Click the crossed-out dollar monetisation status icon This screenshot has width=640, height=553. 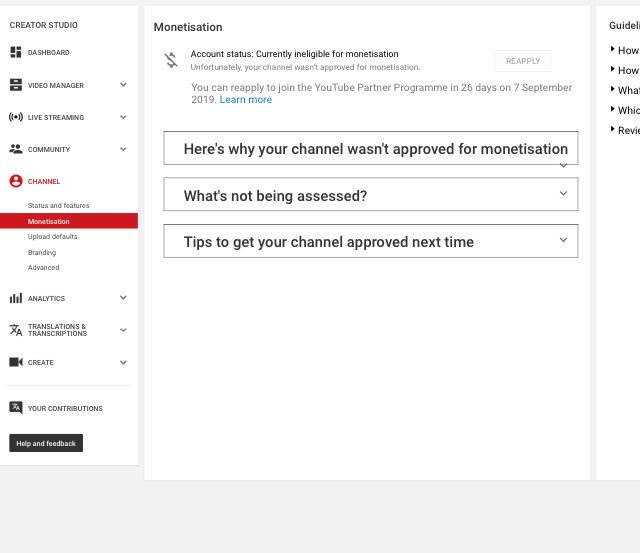click(171, 60)
